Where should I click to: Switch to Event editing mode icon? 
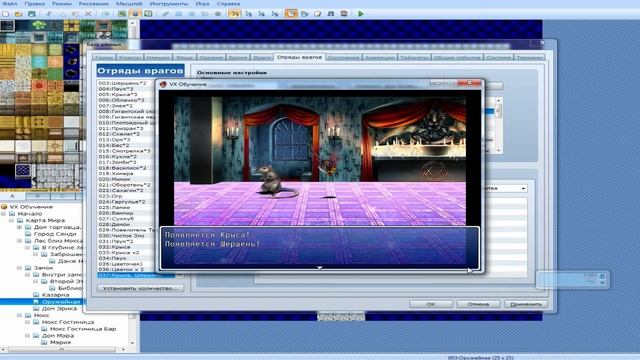(135, 13)
